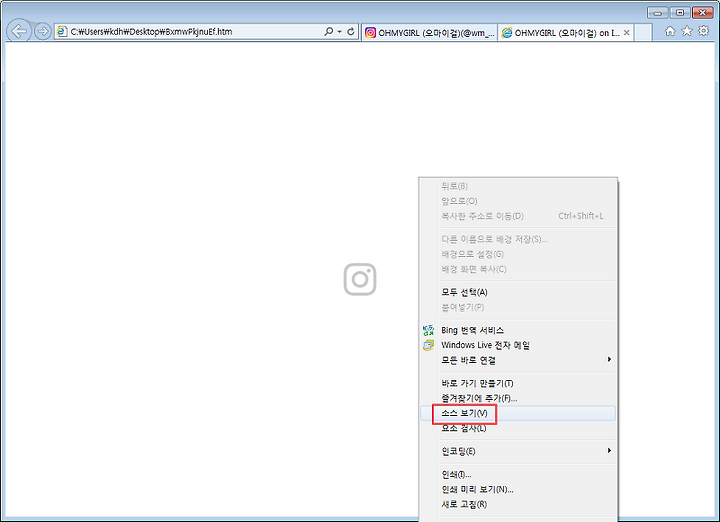Choose 모두 선택(A) in context menu
This screenshot has width=720, height=522.
click(518, 292)
